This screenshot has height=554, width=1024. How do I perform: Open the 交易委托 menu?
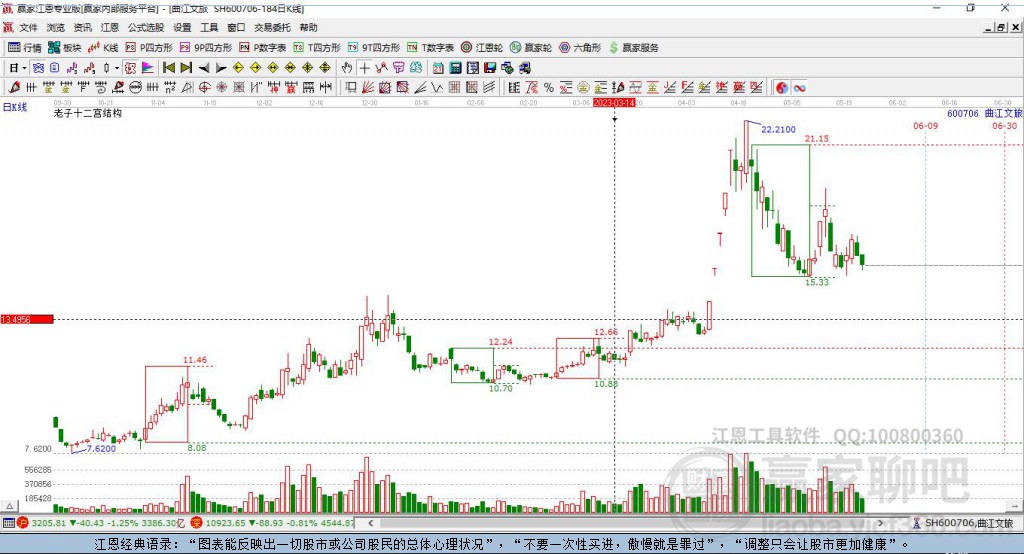272,27
